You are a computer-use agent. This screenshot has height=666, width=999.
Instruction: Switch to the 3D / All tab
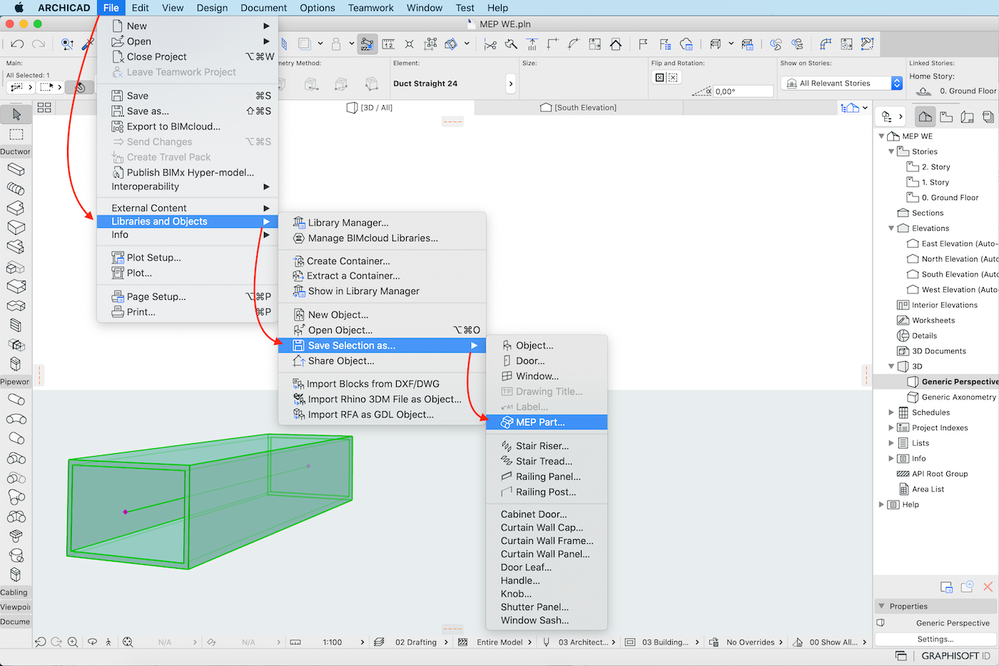pyautogui.click(x=370, y=108)
